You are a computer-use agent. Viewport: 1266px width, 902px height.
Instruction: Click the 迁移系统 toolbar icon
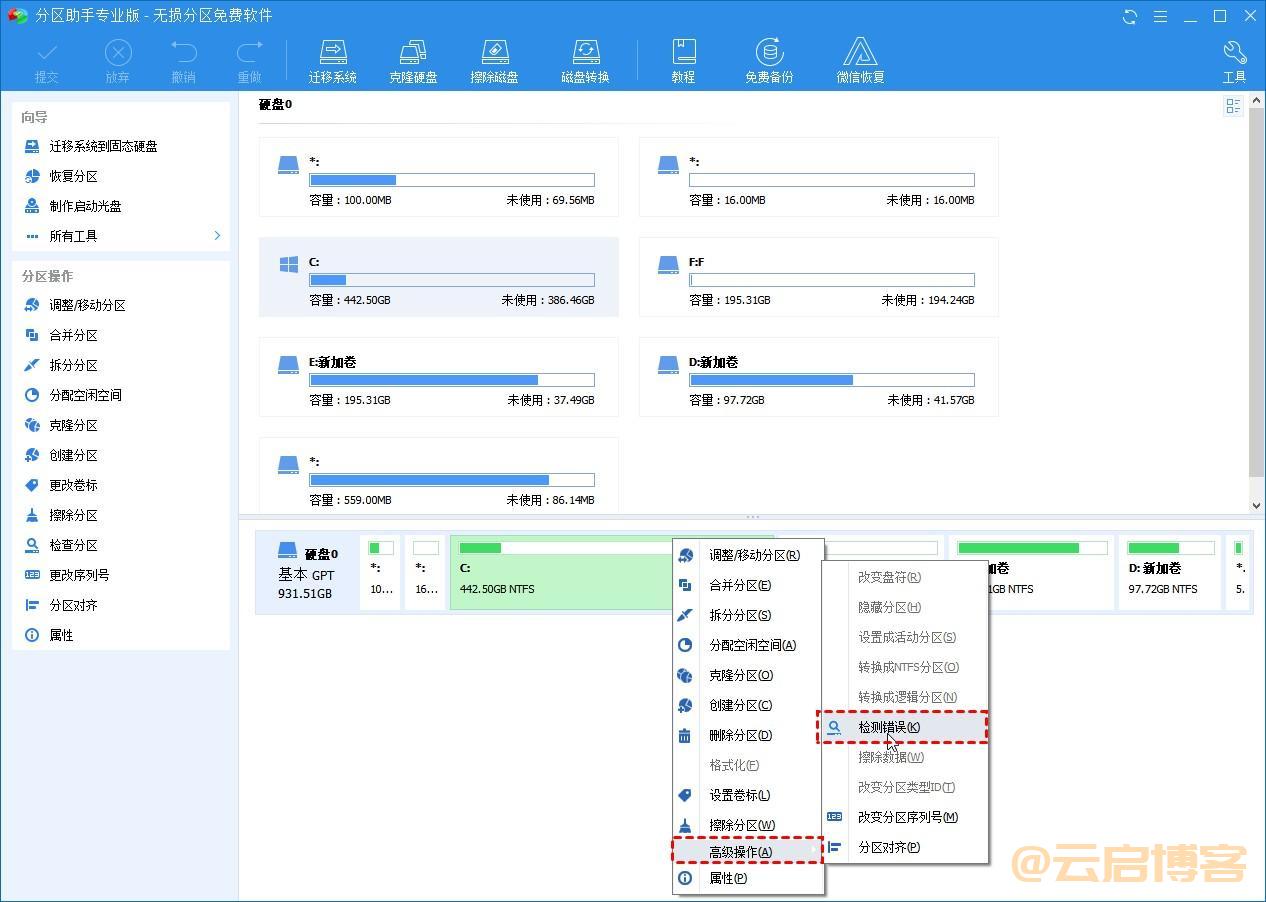tap(332, 61)
